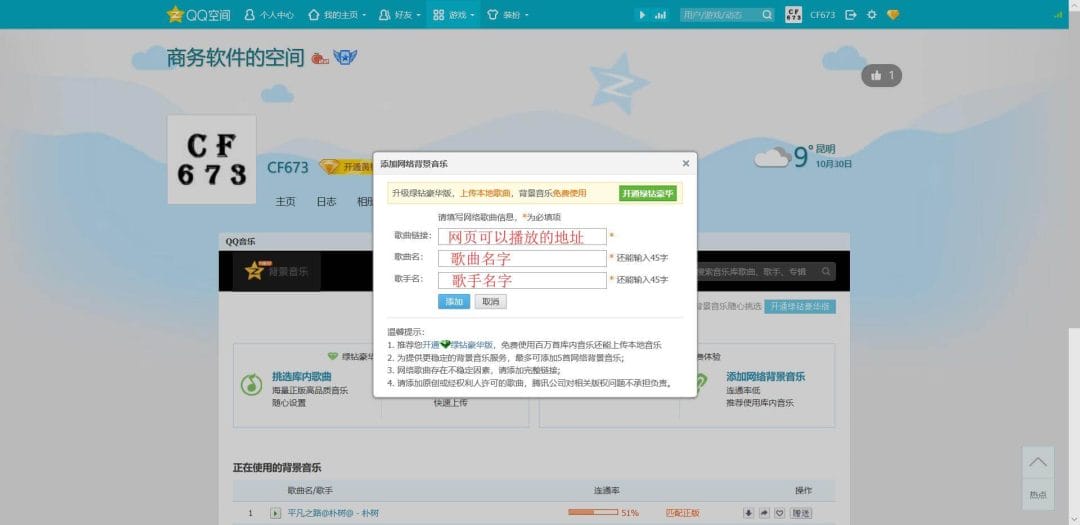Click into the 歌曲链接 input field
The image size is (1080, 525).
[522, 236]
